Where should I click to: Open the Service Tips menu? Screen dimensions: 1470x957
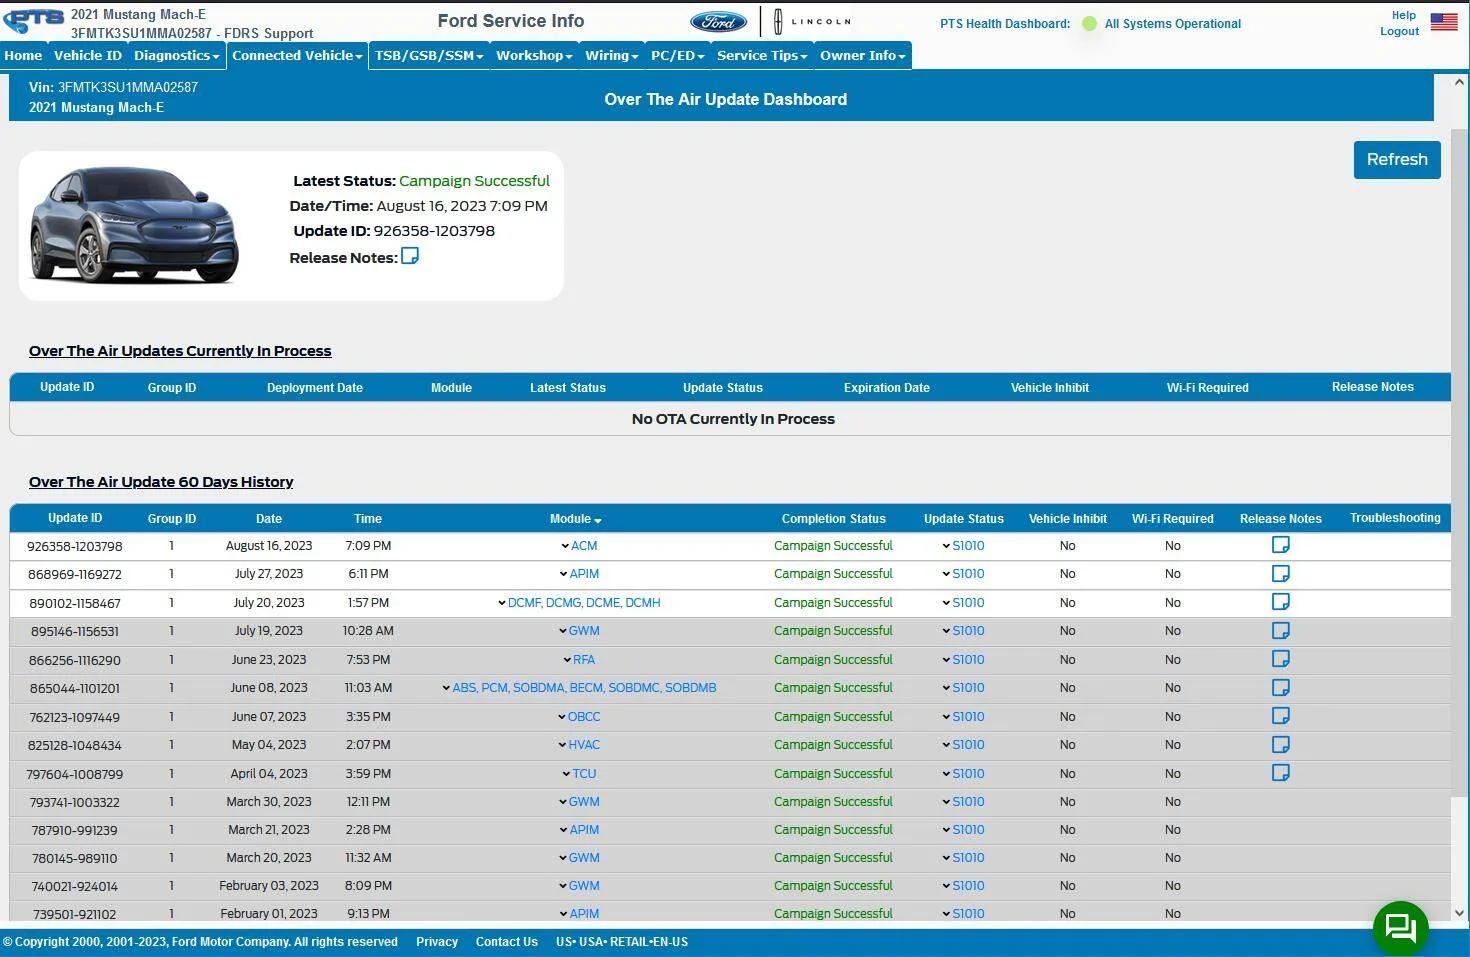coord(762,56)
